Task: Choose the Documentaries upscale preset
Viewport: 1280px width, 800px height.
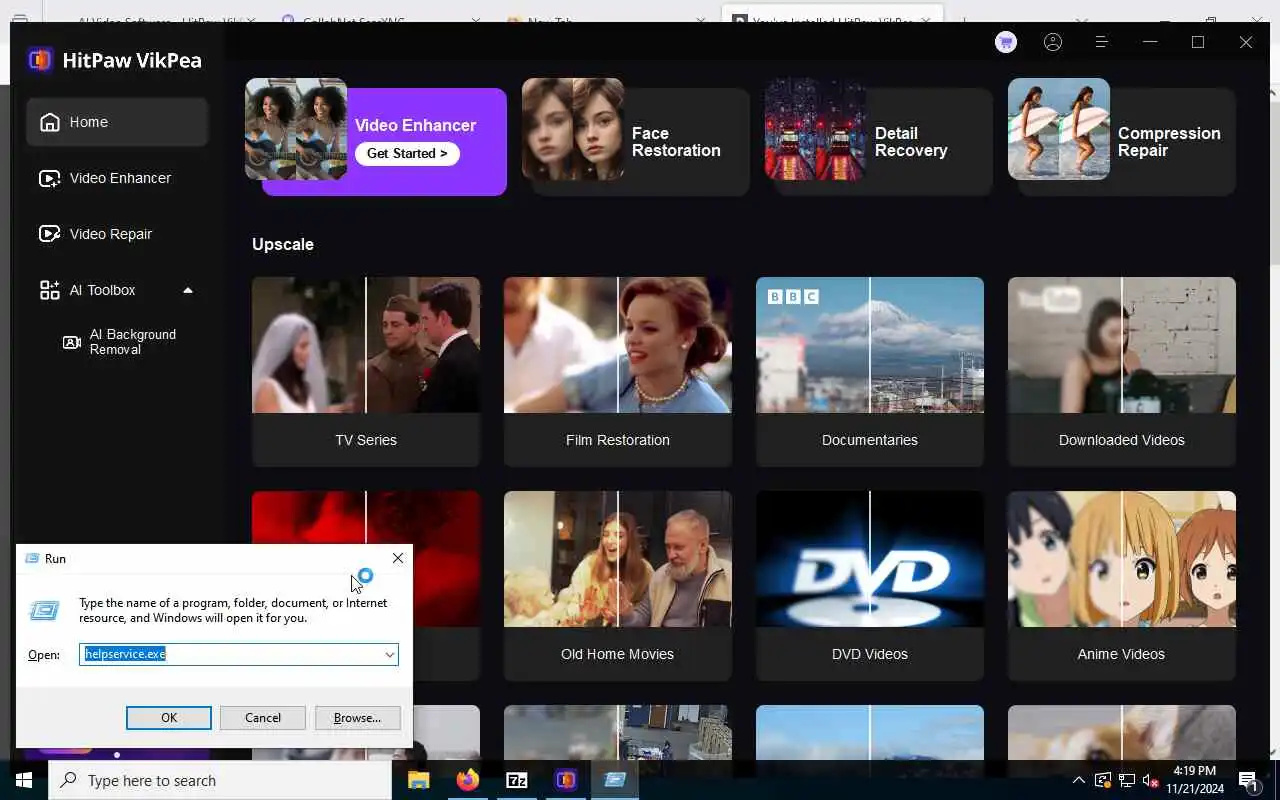Action: [x=870, y=371]
